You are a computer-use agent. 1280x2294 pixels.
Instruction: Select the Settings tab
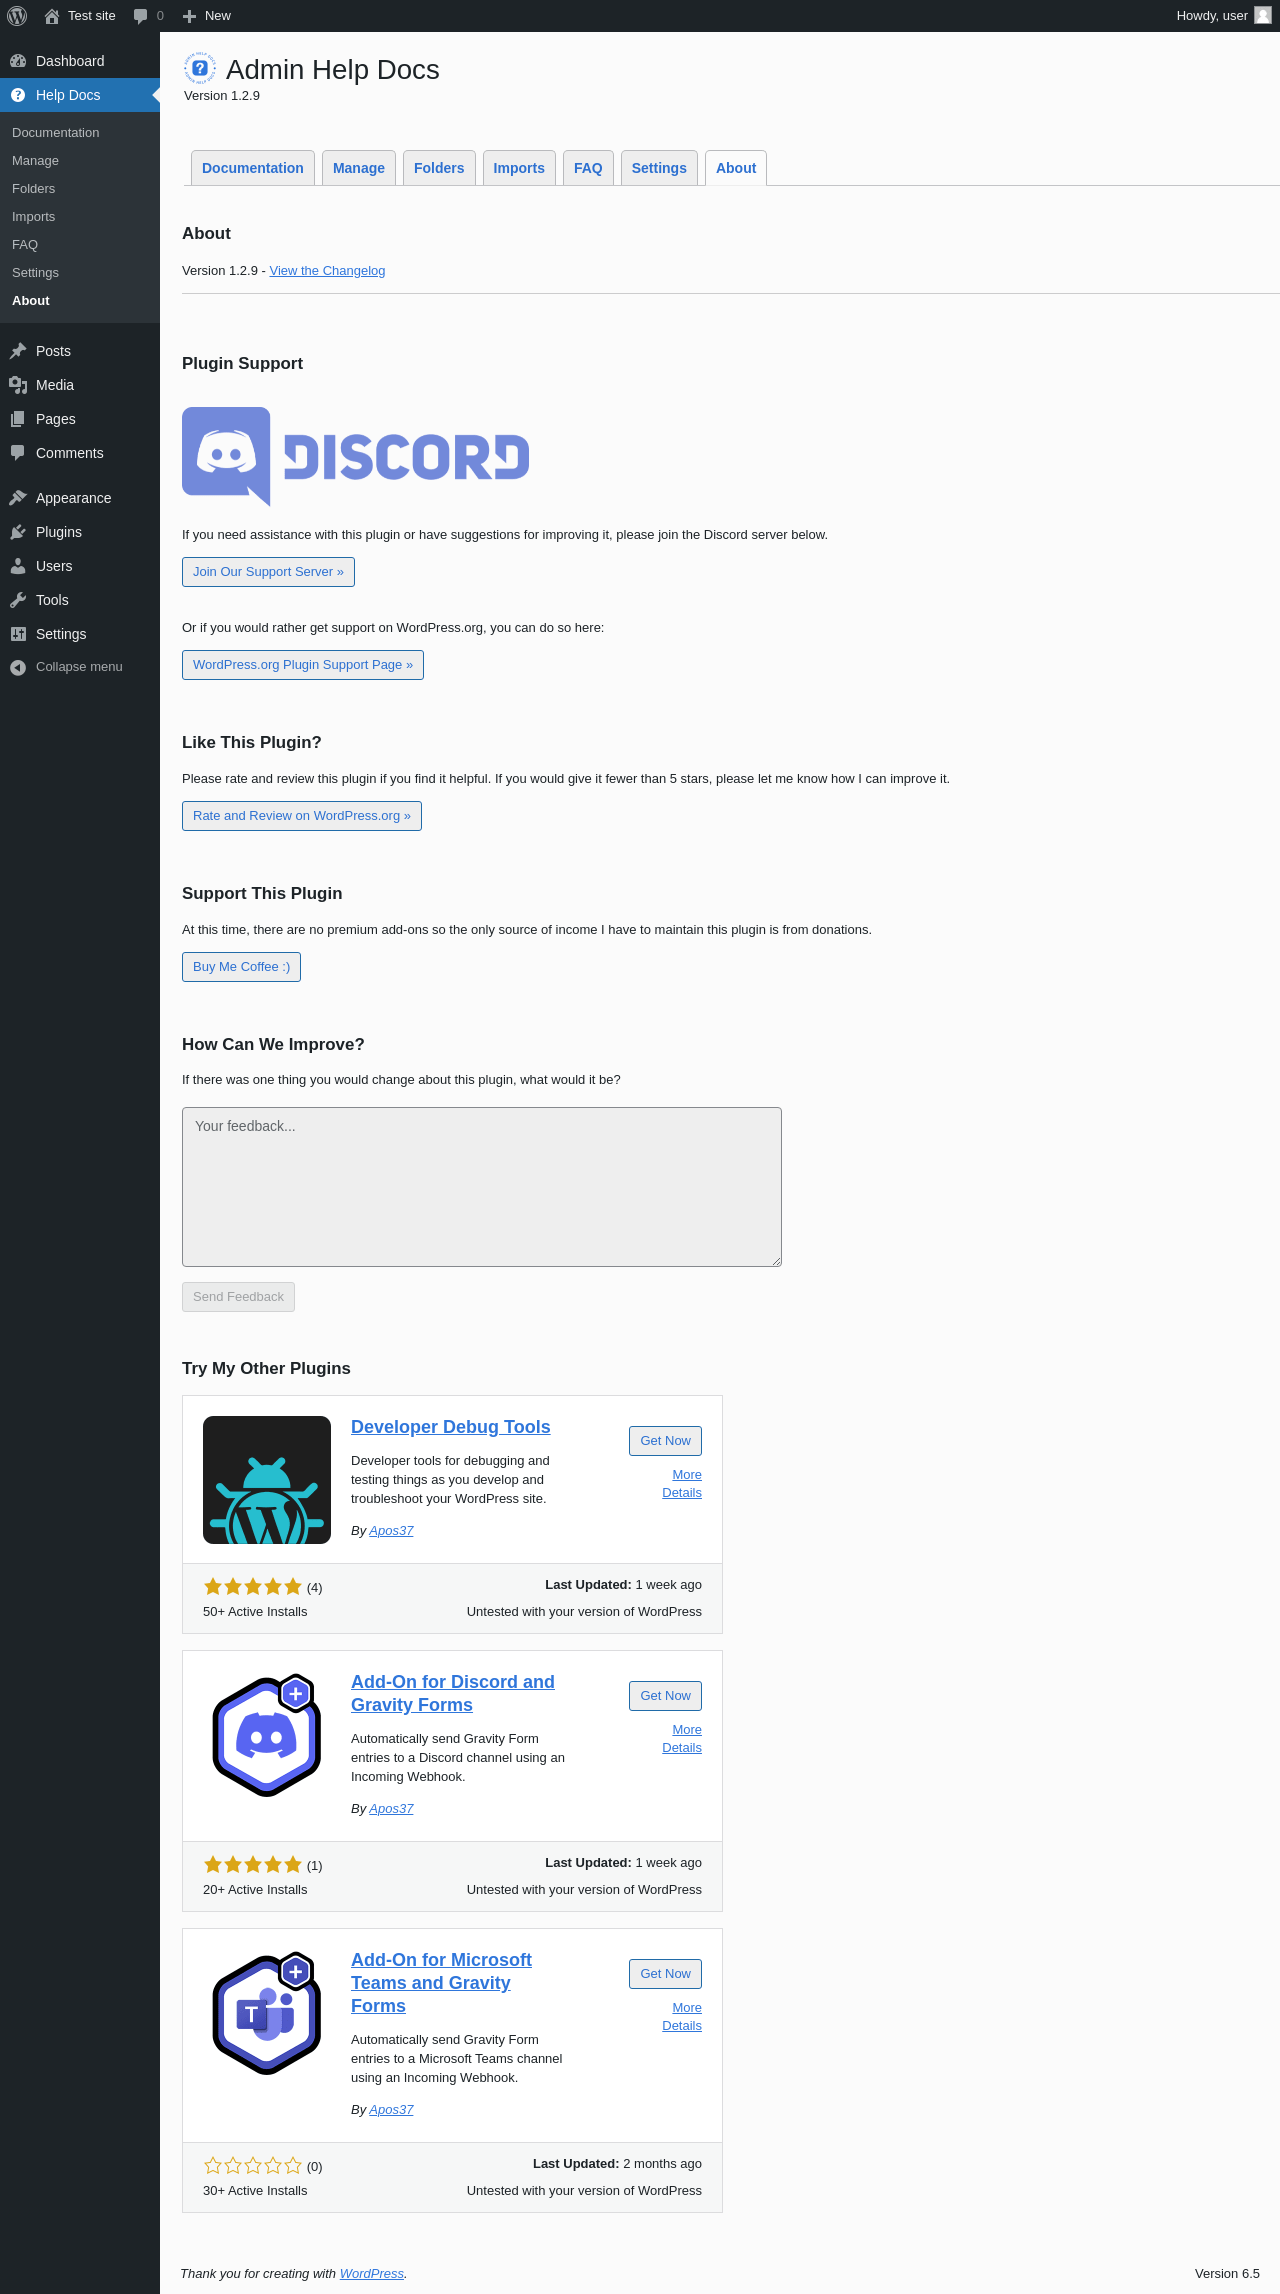[659, 168]
